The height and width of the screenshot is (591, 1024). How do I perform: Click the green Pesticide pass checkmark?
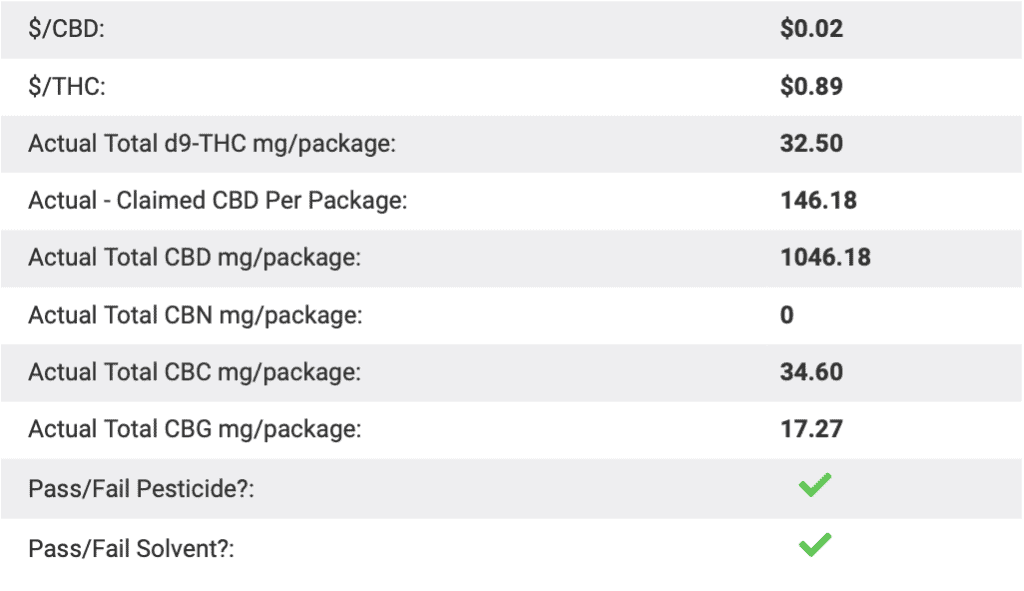coord(815,487)
